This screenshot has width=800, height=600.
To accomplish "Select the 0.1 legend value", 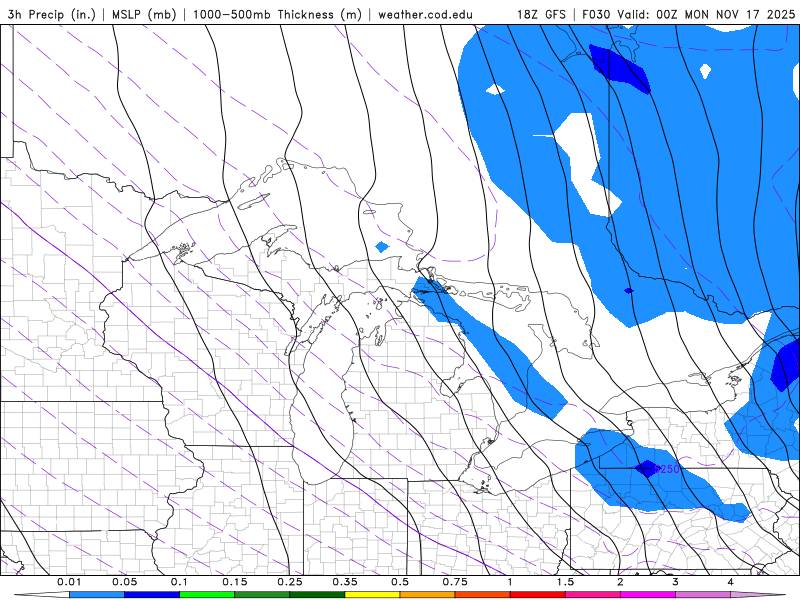I will (x=179, y=582).
